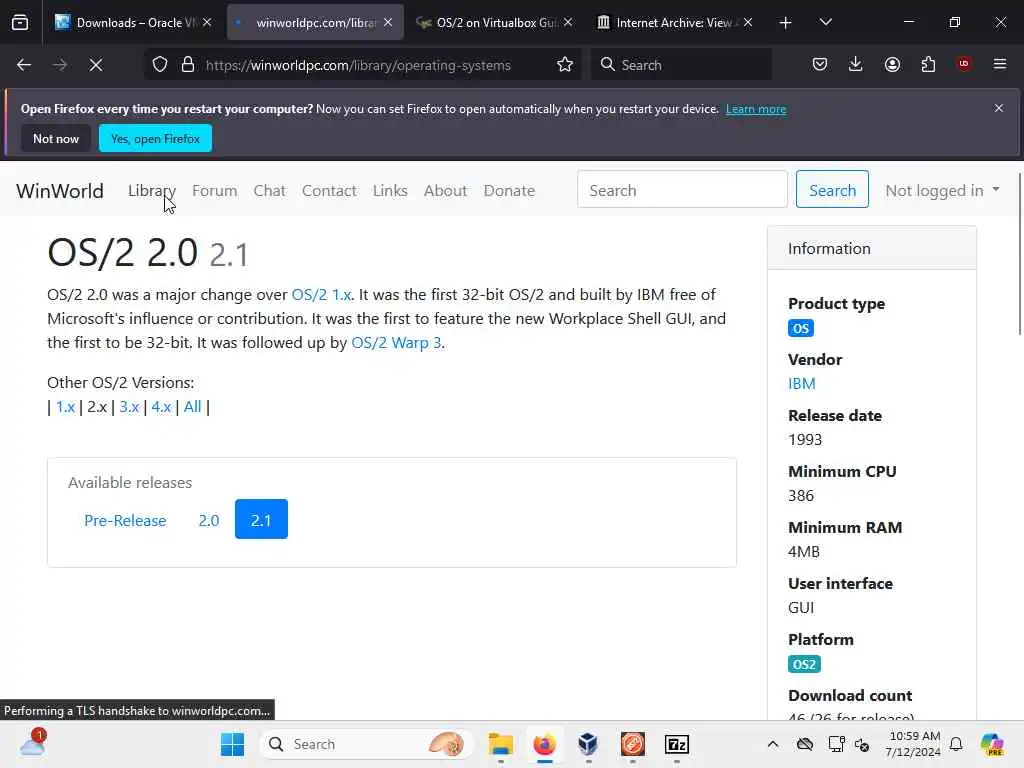Open the Learn more link

(x=756, y=109)
